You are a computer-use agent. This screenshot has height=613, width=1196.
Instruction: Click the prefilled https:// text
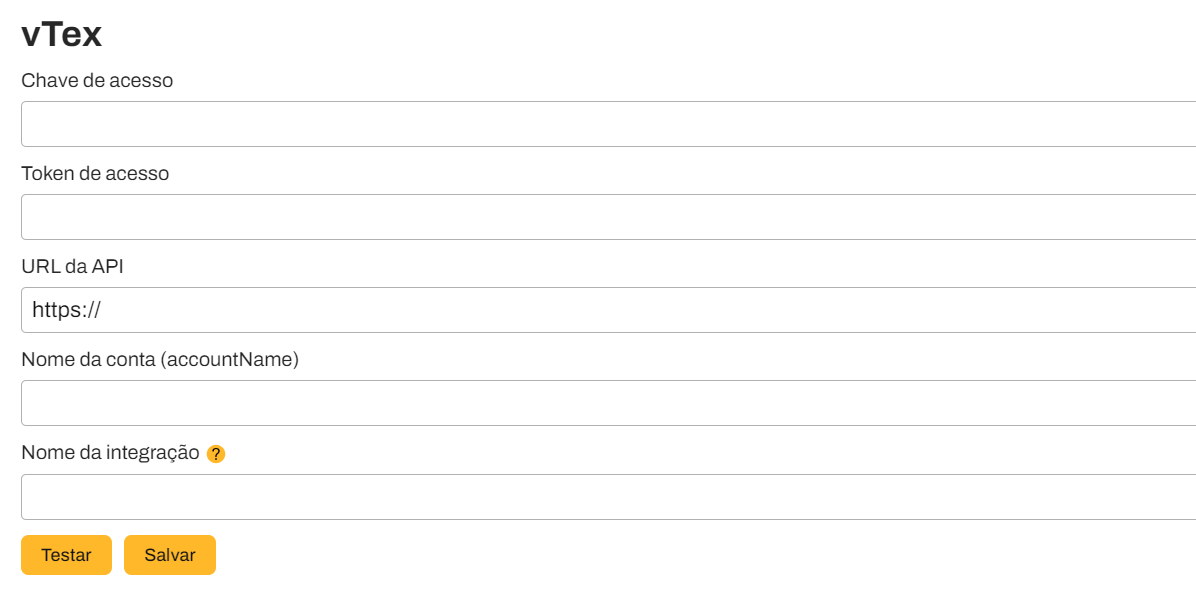(x=67, y=310)
